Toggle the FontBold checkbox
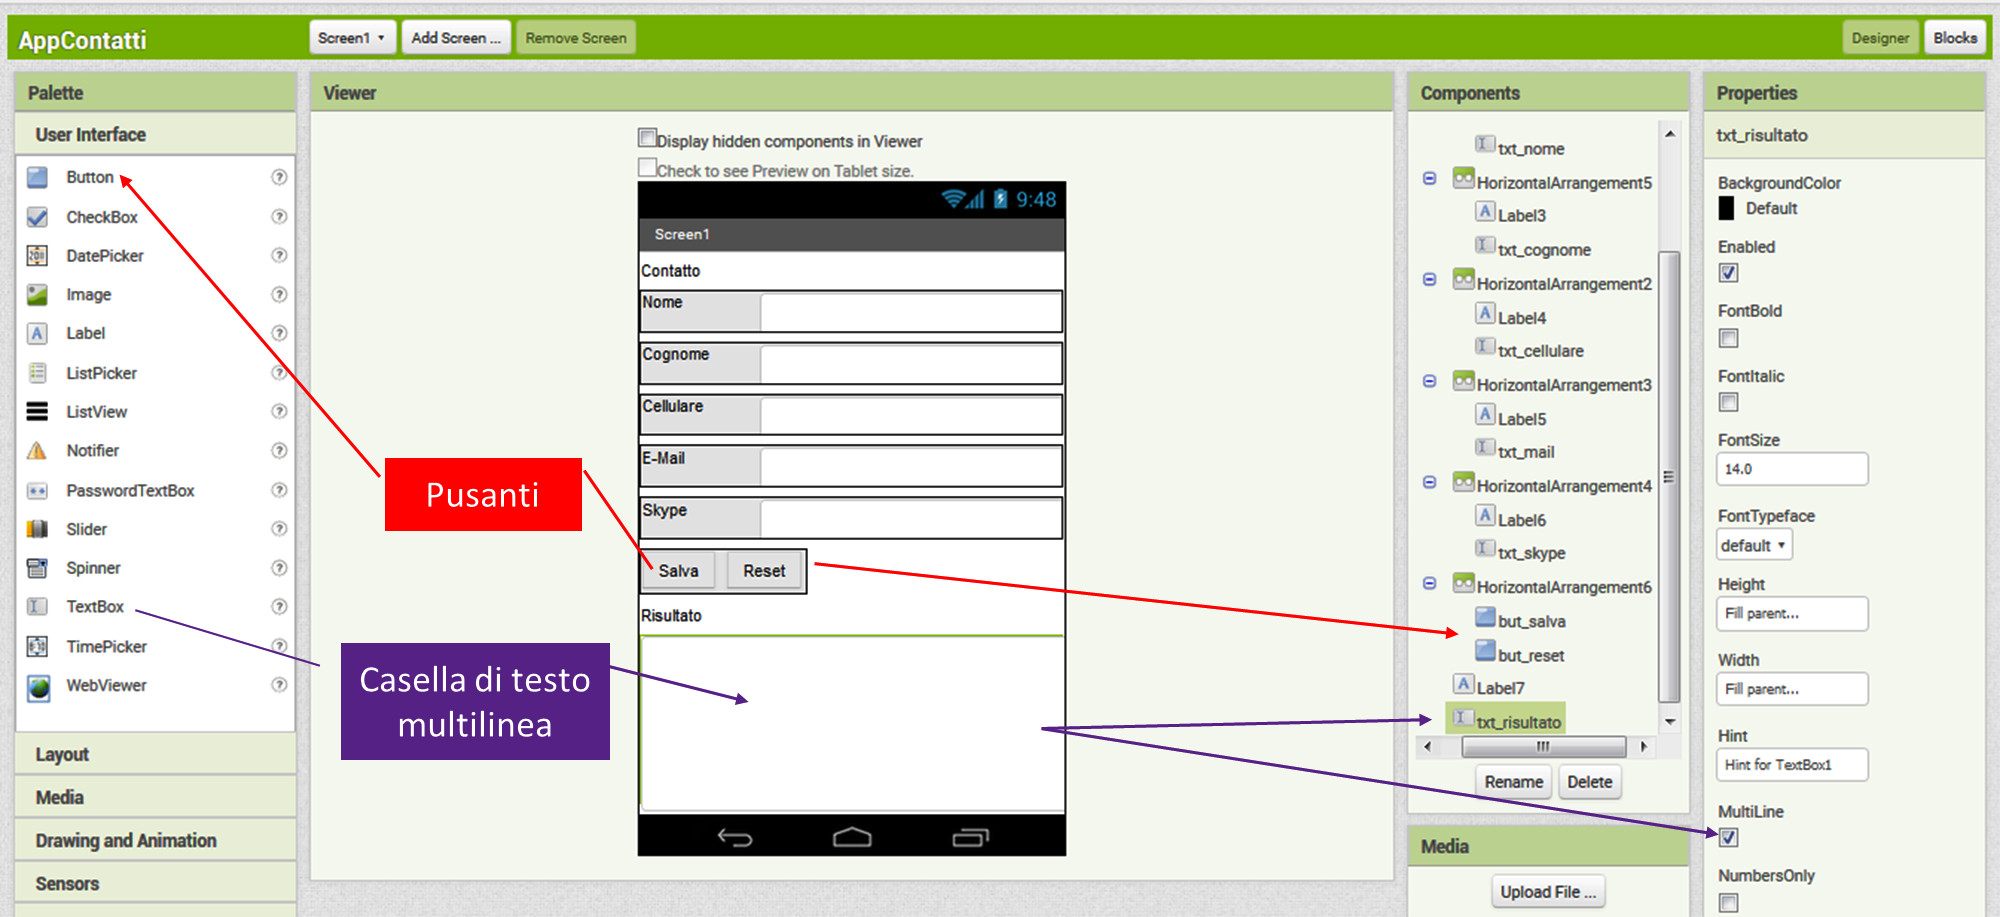Viewport: 2000px width, 917px height. click(x=1728, y=338)
